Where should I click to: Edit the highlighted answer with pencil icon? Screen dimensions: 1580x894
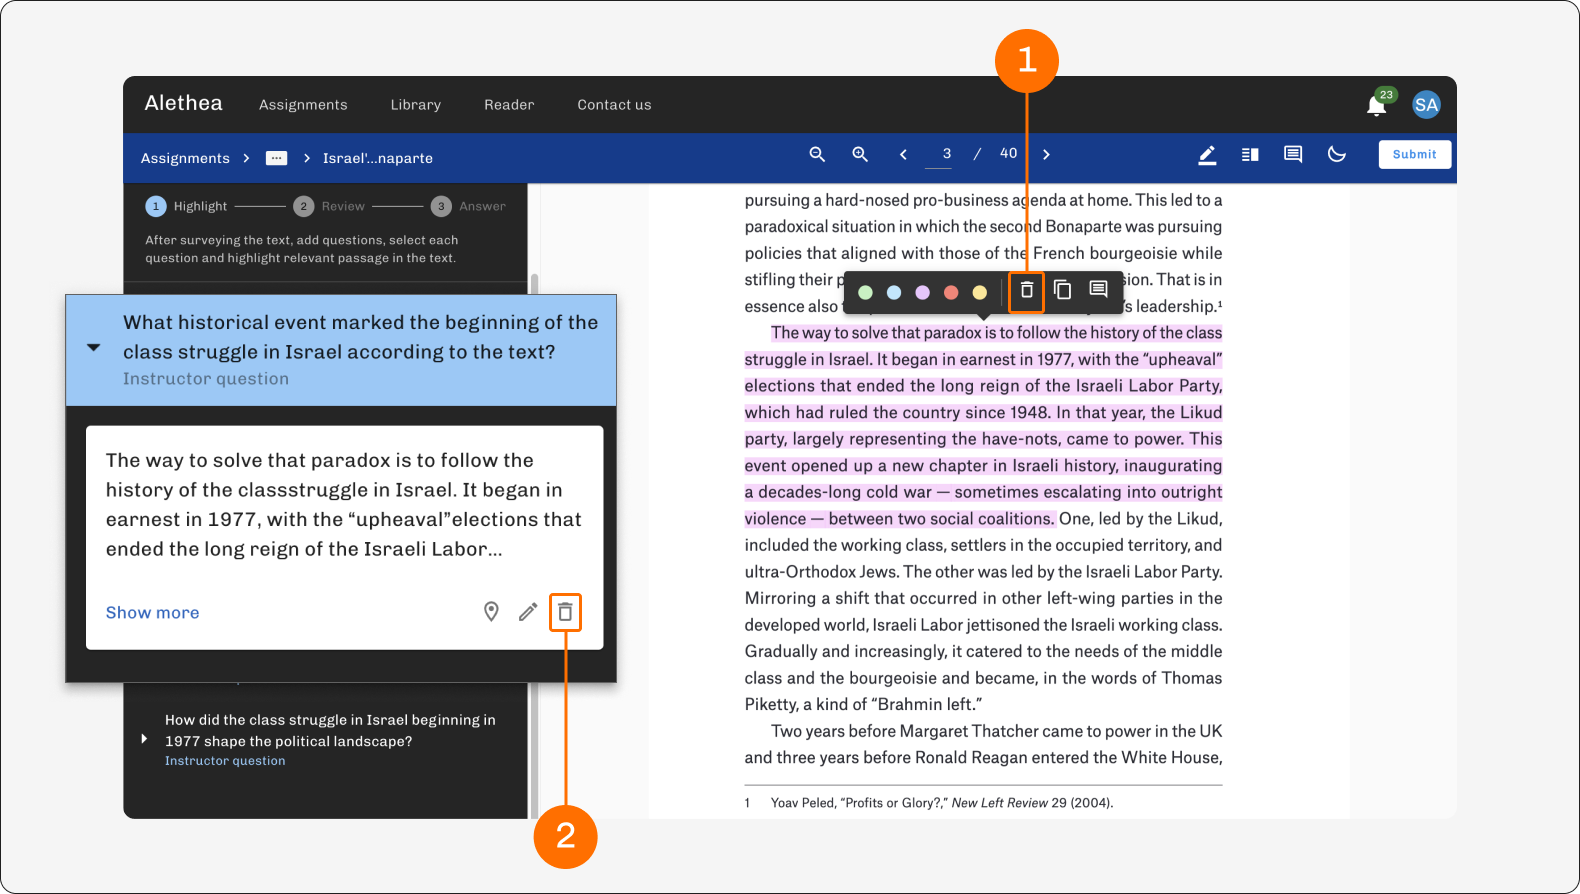pos(528,612)
